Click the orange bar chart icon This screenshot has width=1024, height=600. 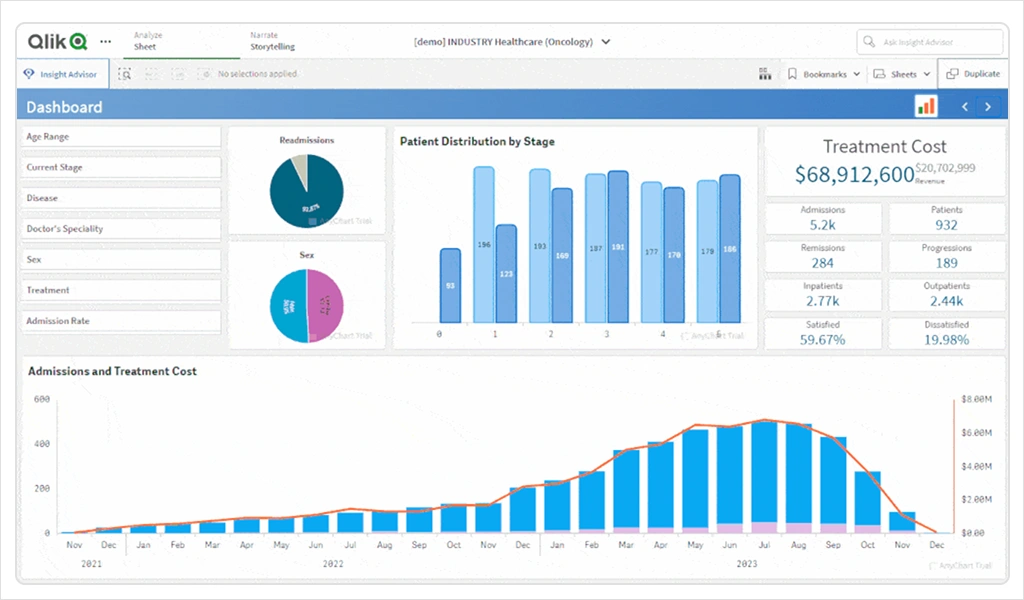[x=926, y=106]
